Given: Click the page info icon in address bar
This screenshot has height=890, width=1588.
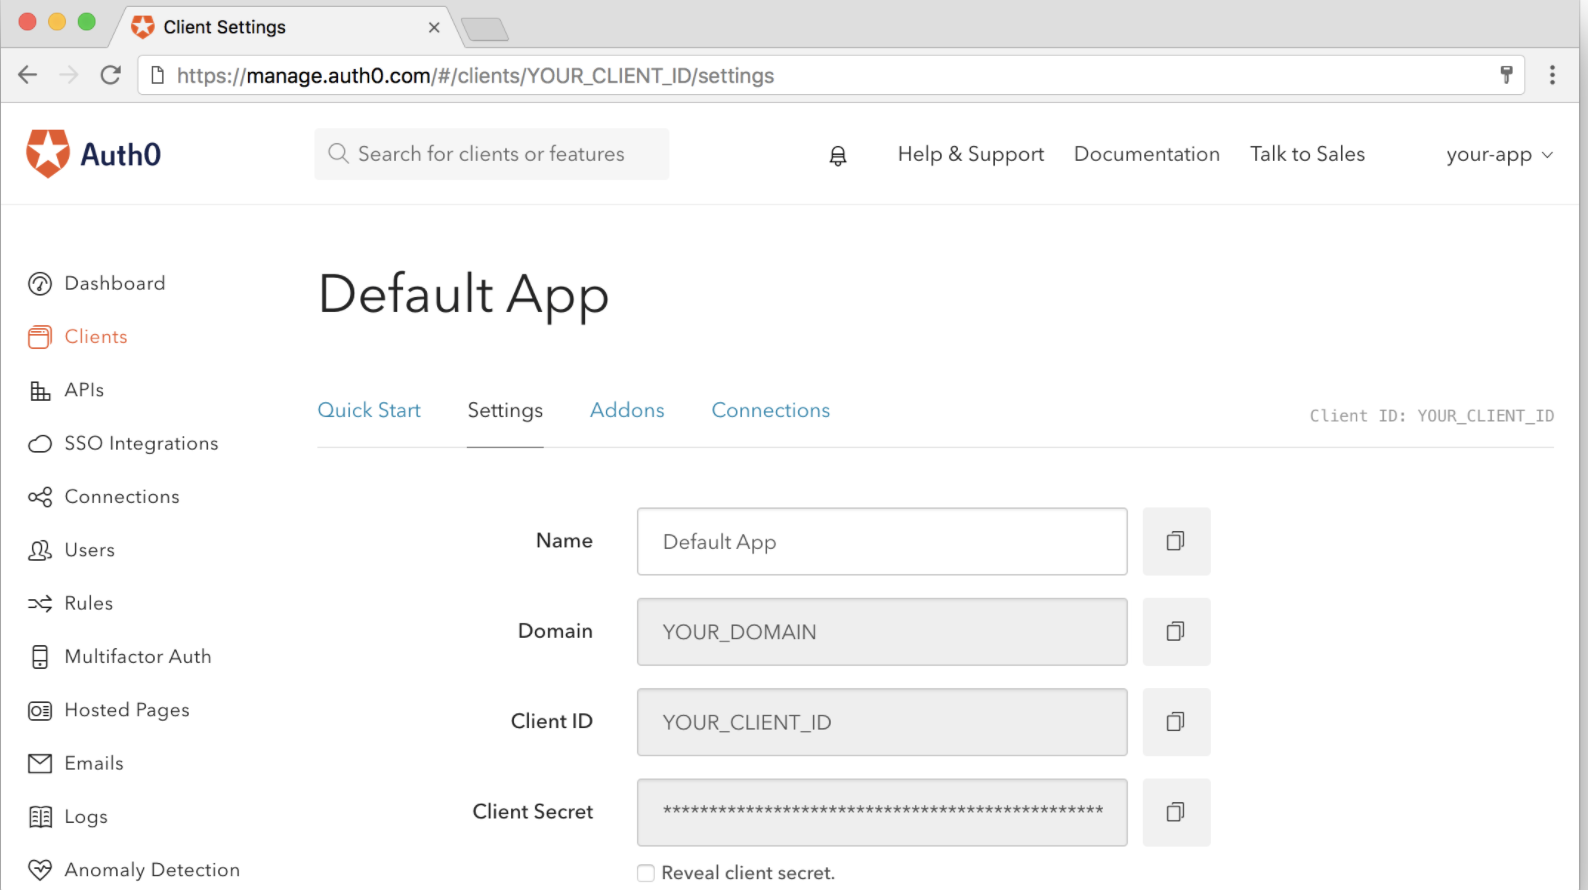Looking at the screenshot, I should (x=157, y=75).
